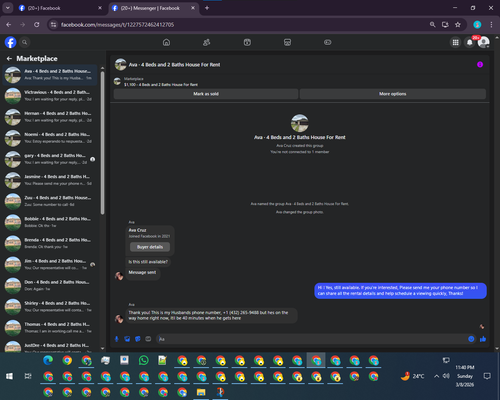Attach a file with the photo icon
This screenshot has height=400, width=500.
pos(127,339)
